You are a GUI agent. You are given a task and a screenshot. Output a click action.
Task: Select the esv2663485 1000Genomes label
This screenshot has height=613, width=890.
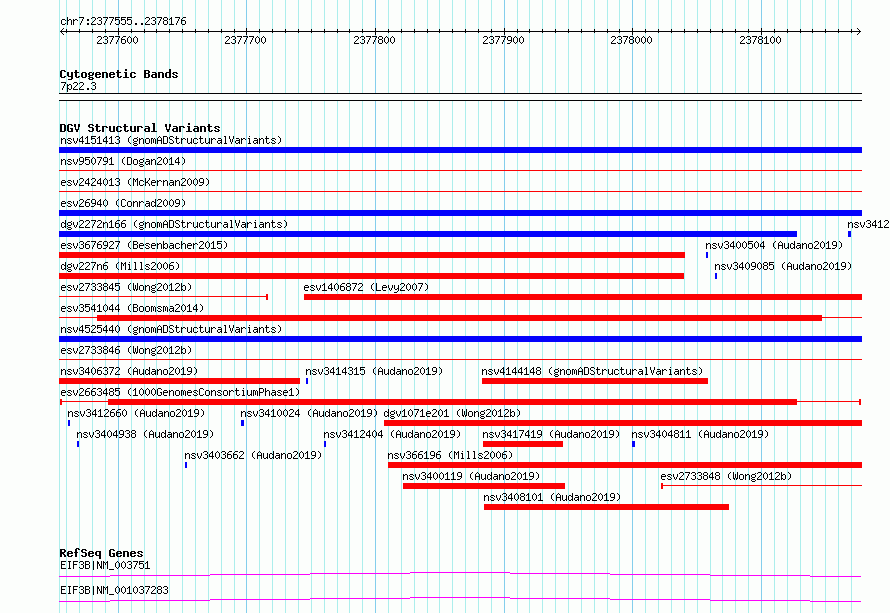(180, 392)
